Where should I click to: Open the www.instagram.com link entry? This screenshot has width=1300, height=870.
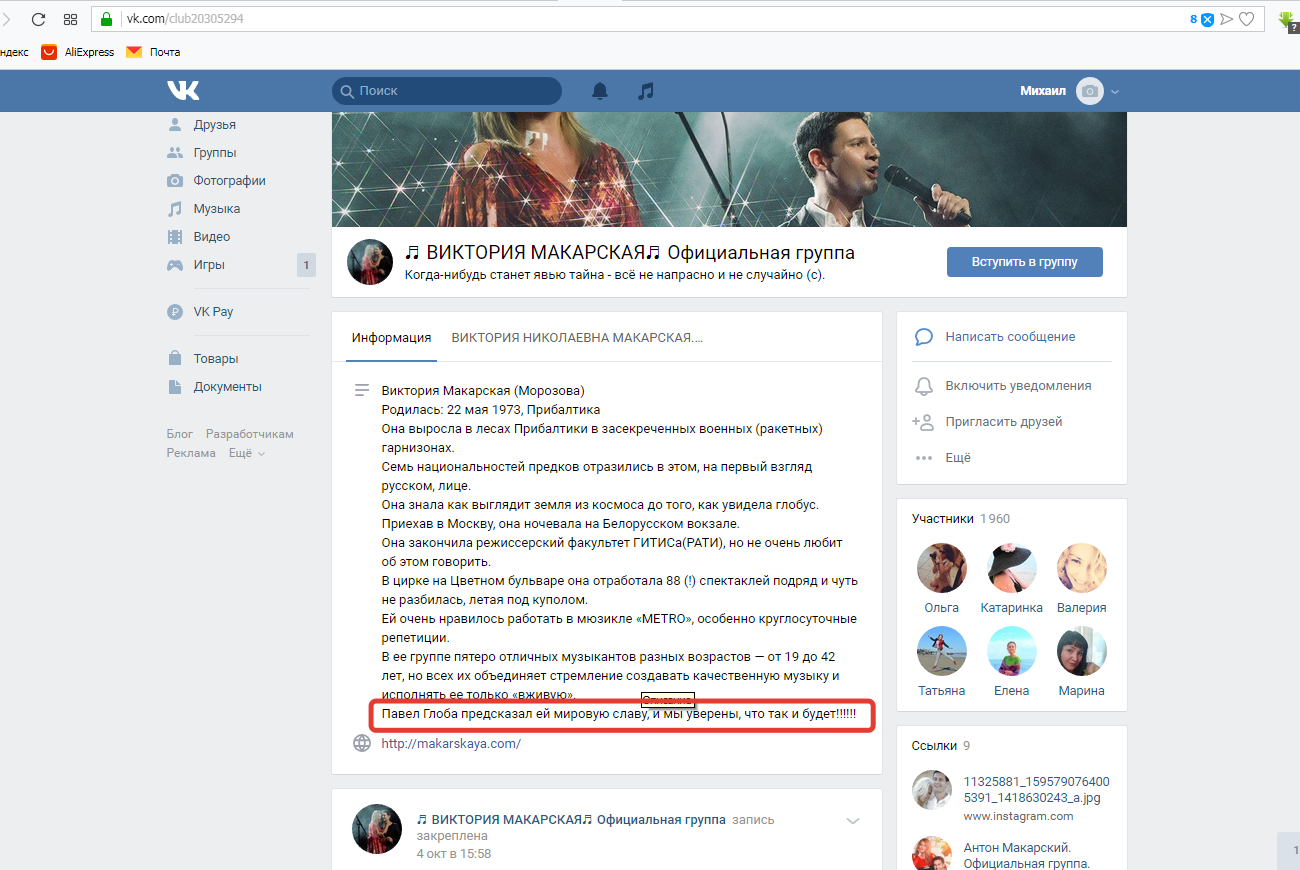pyautogui.click(x=1019, y=816)
